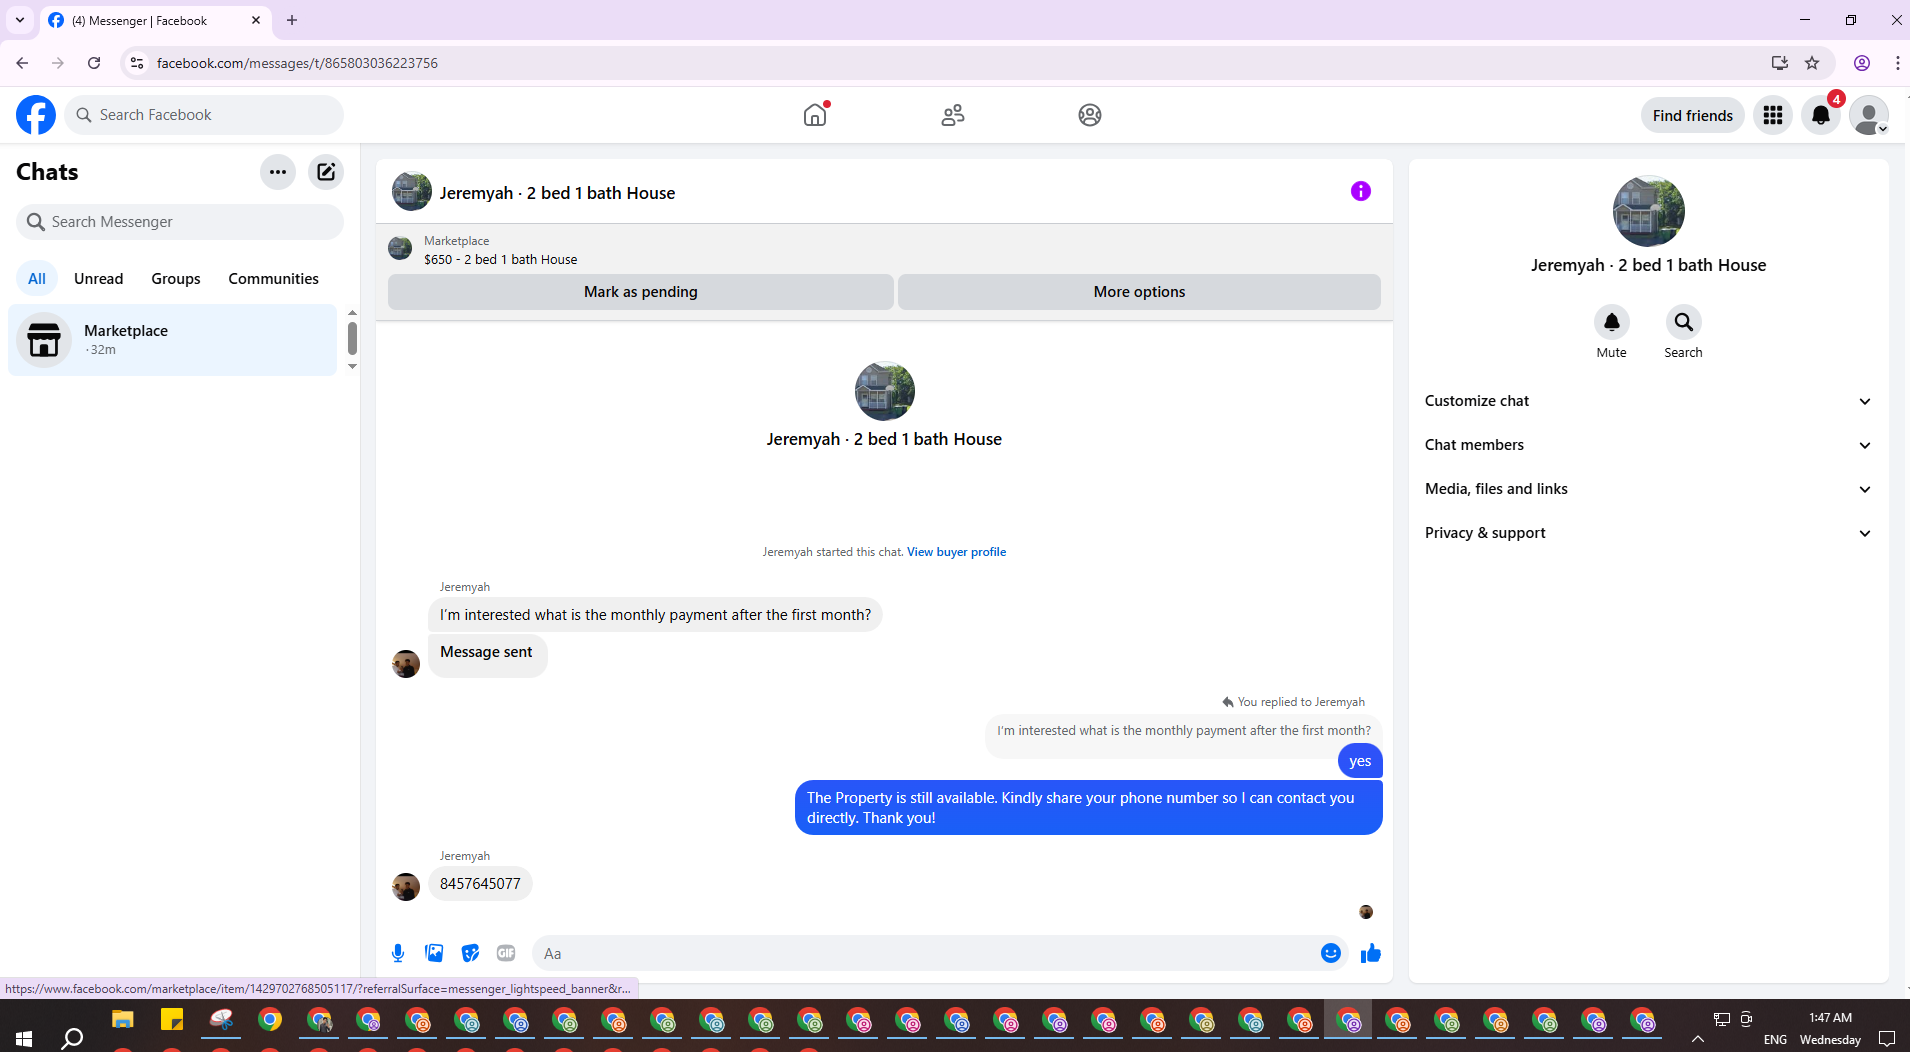Click Find friends button
The width and height of the screenshot is (1910, 1052).
[1692, 115]
